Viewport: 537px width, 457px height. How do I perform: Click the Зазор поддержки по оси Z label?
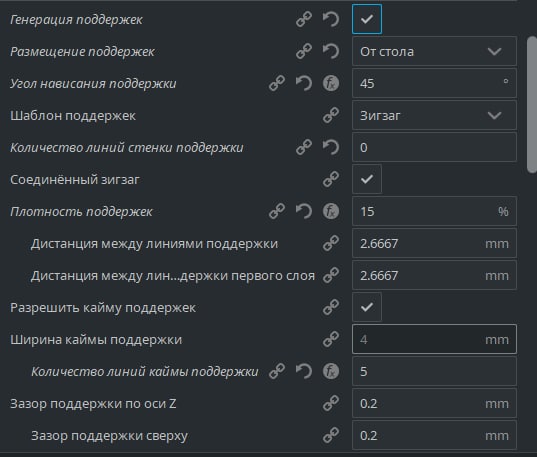coord(93,404)
